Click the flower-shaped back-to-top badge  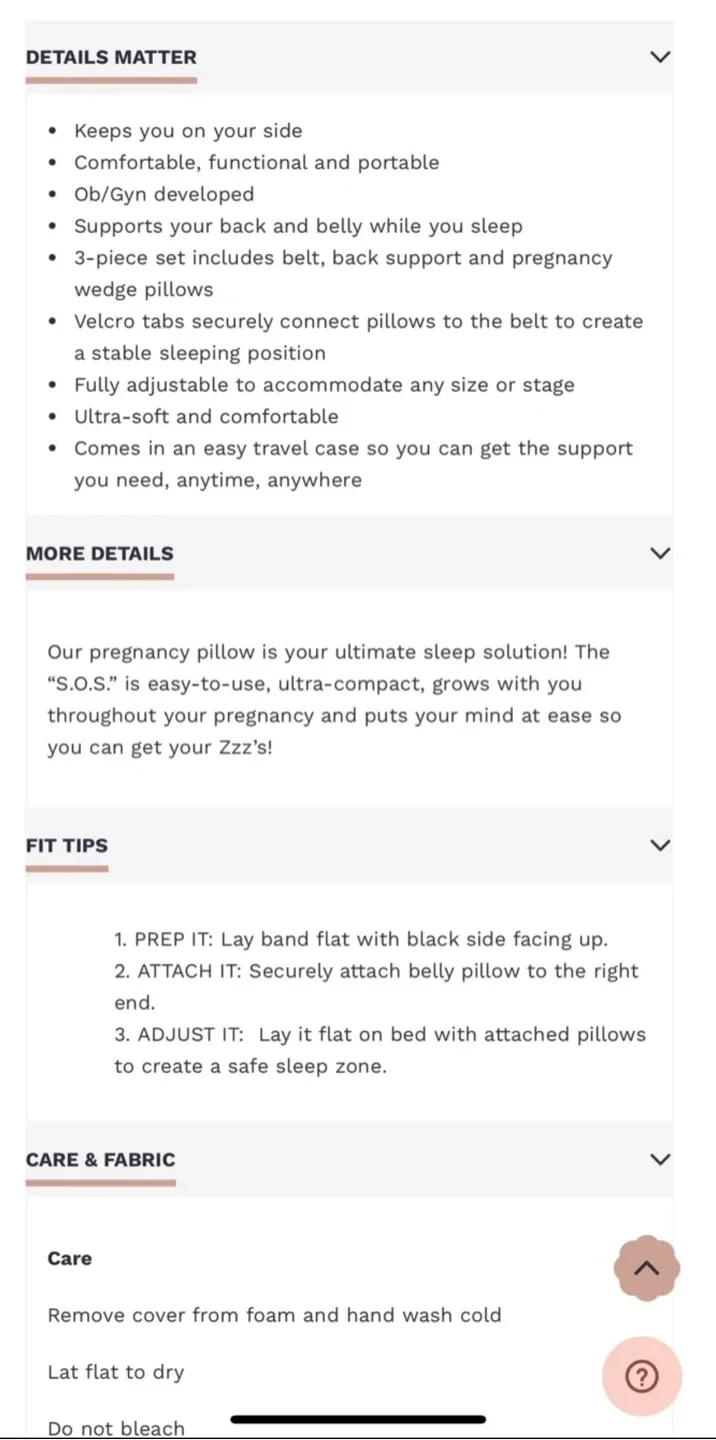tap(647, 1268)
